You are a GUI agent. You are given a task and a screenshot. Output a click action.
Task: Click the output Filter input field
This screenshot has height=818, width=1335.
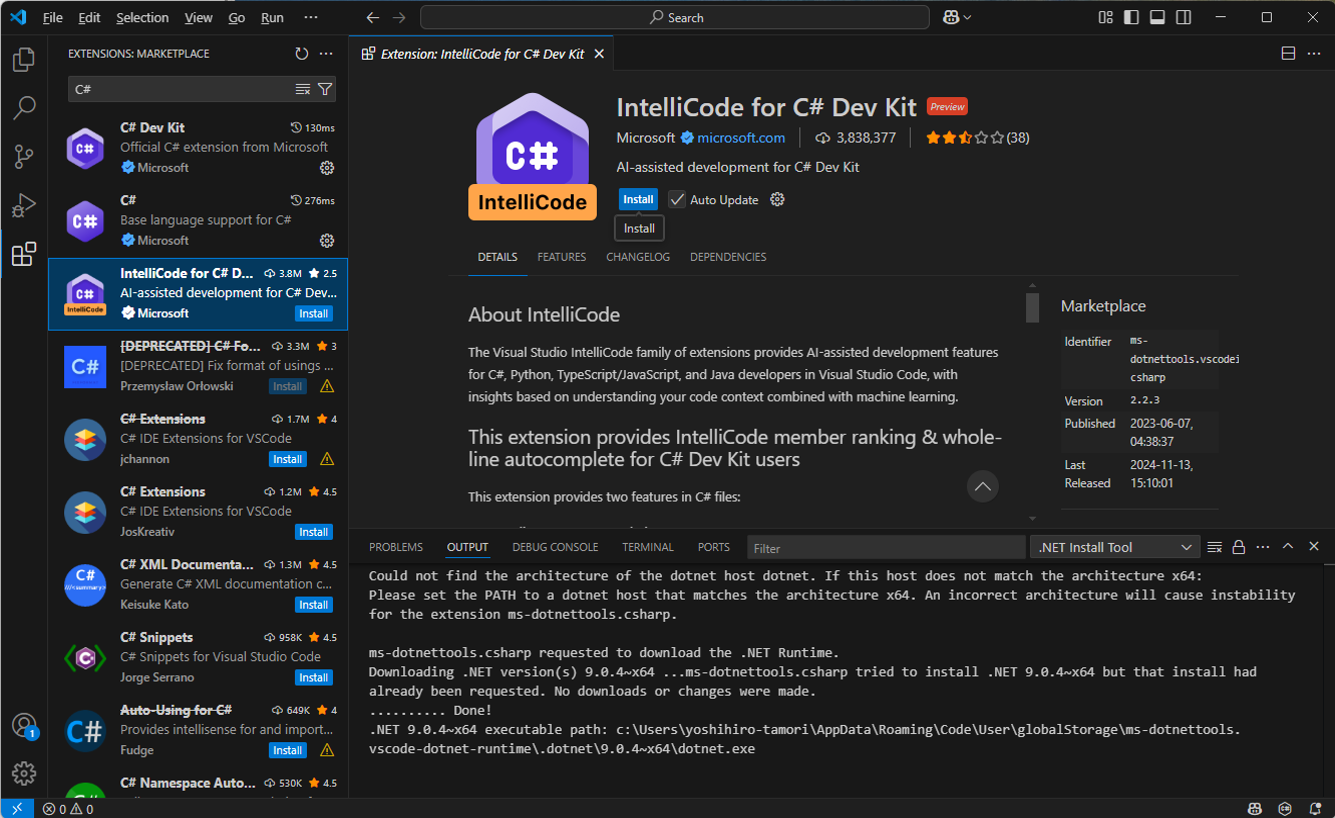point(885,548)
